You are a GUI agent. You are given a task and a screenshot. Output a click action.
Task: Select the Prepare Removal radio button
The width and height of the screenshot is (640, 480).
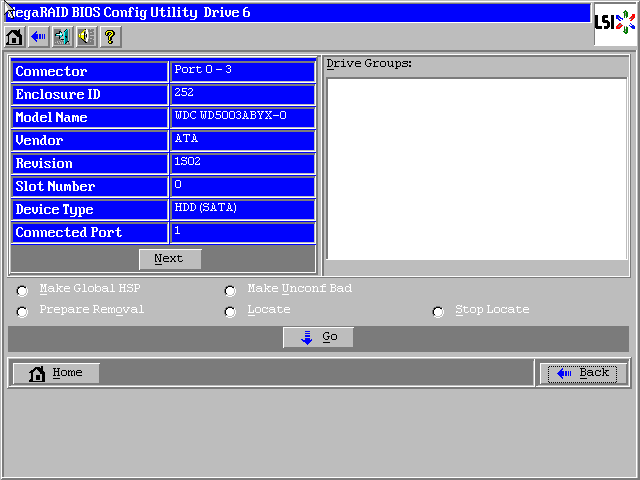[x=22, y=312]
